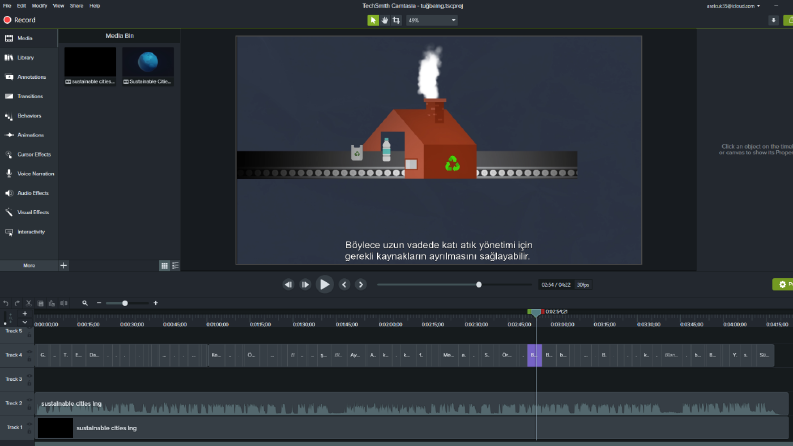This screenshot has height=446, width=793.
Task: Select the arrow Edit mode tool
Action: point(373,20)
